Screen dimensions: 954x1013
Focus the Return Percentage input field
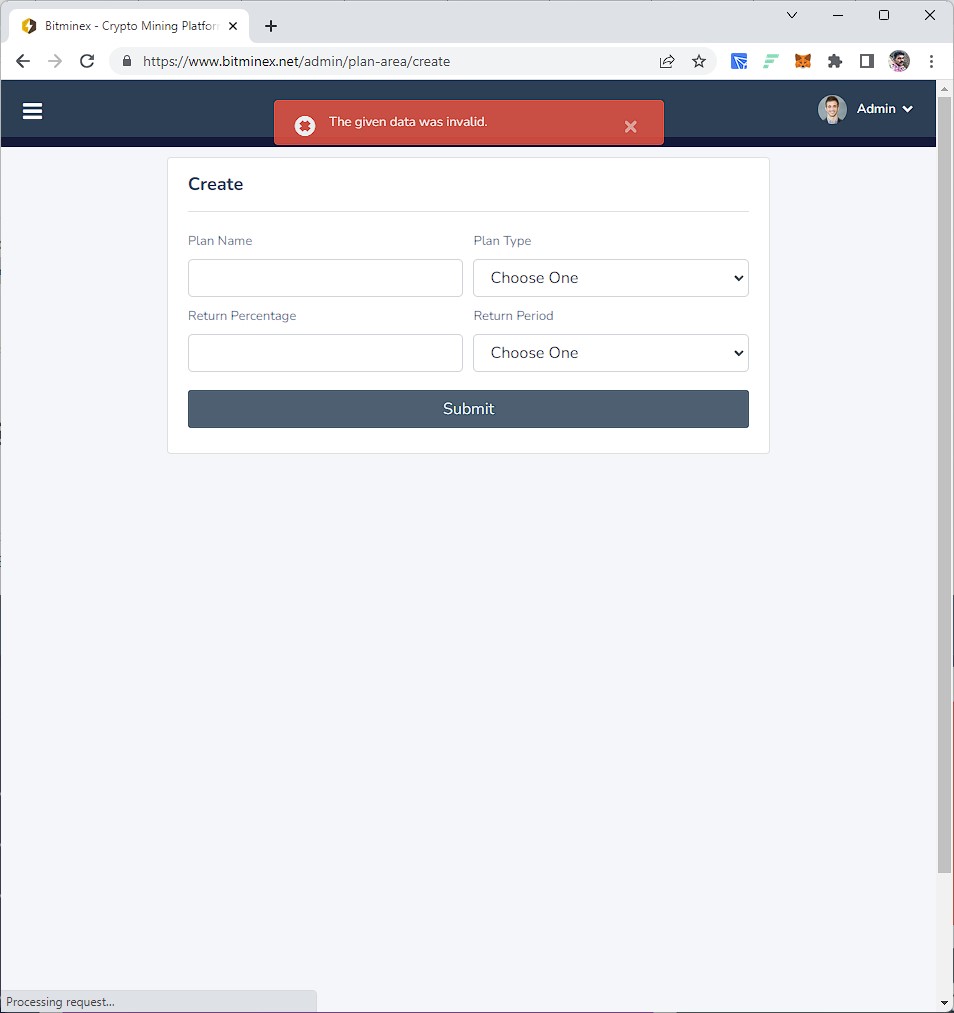point(325,353)
